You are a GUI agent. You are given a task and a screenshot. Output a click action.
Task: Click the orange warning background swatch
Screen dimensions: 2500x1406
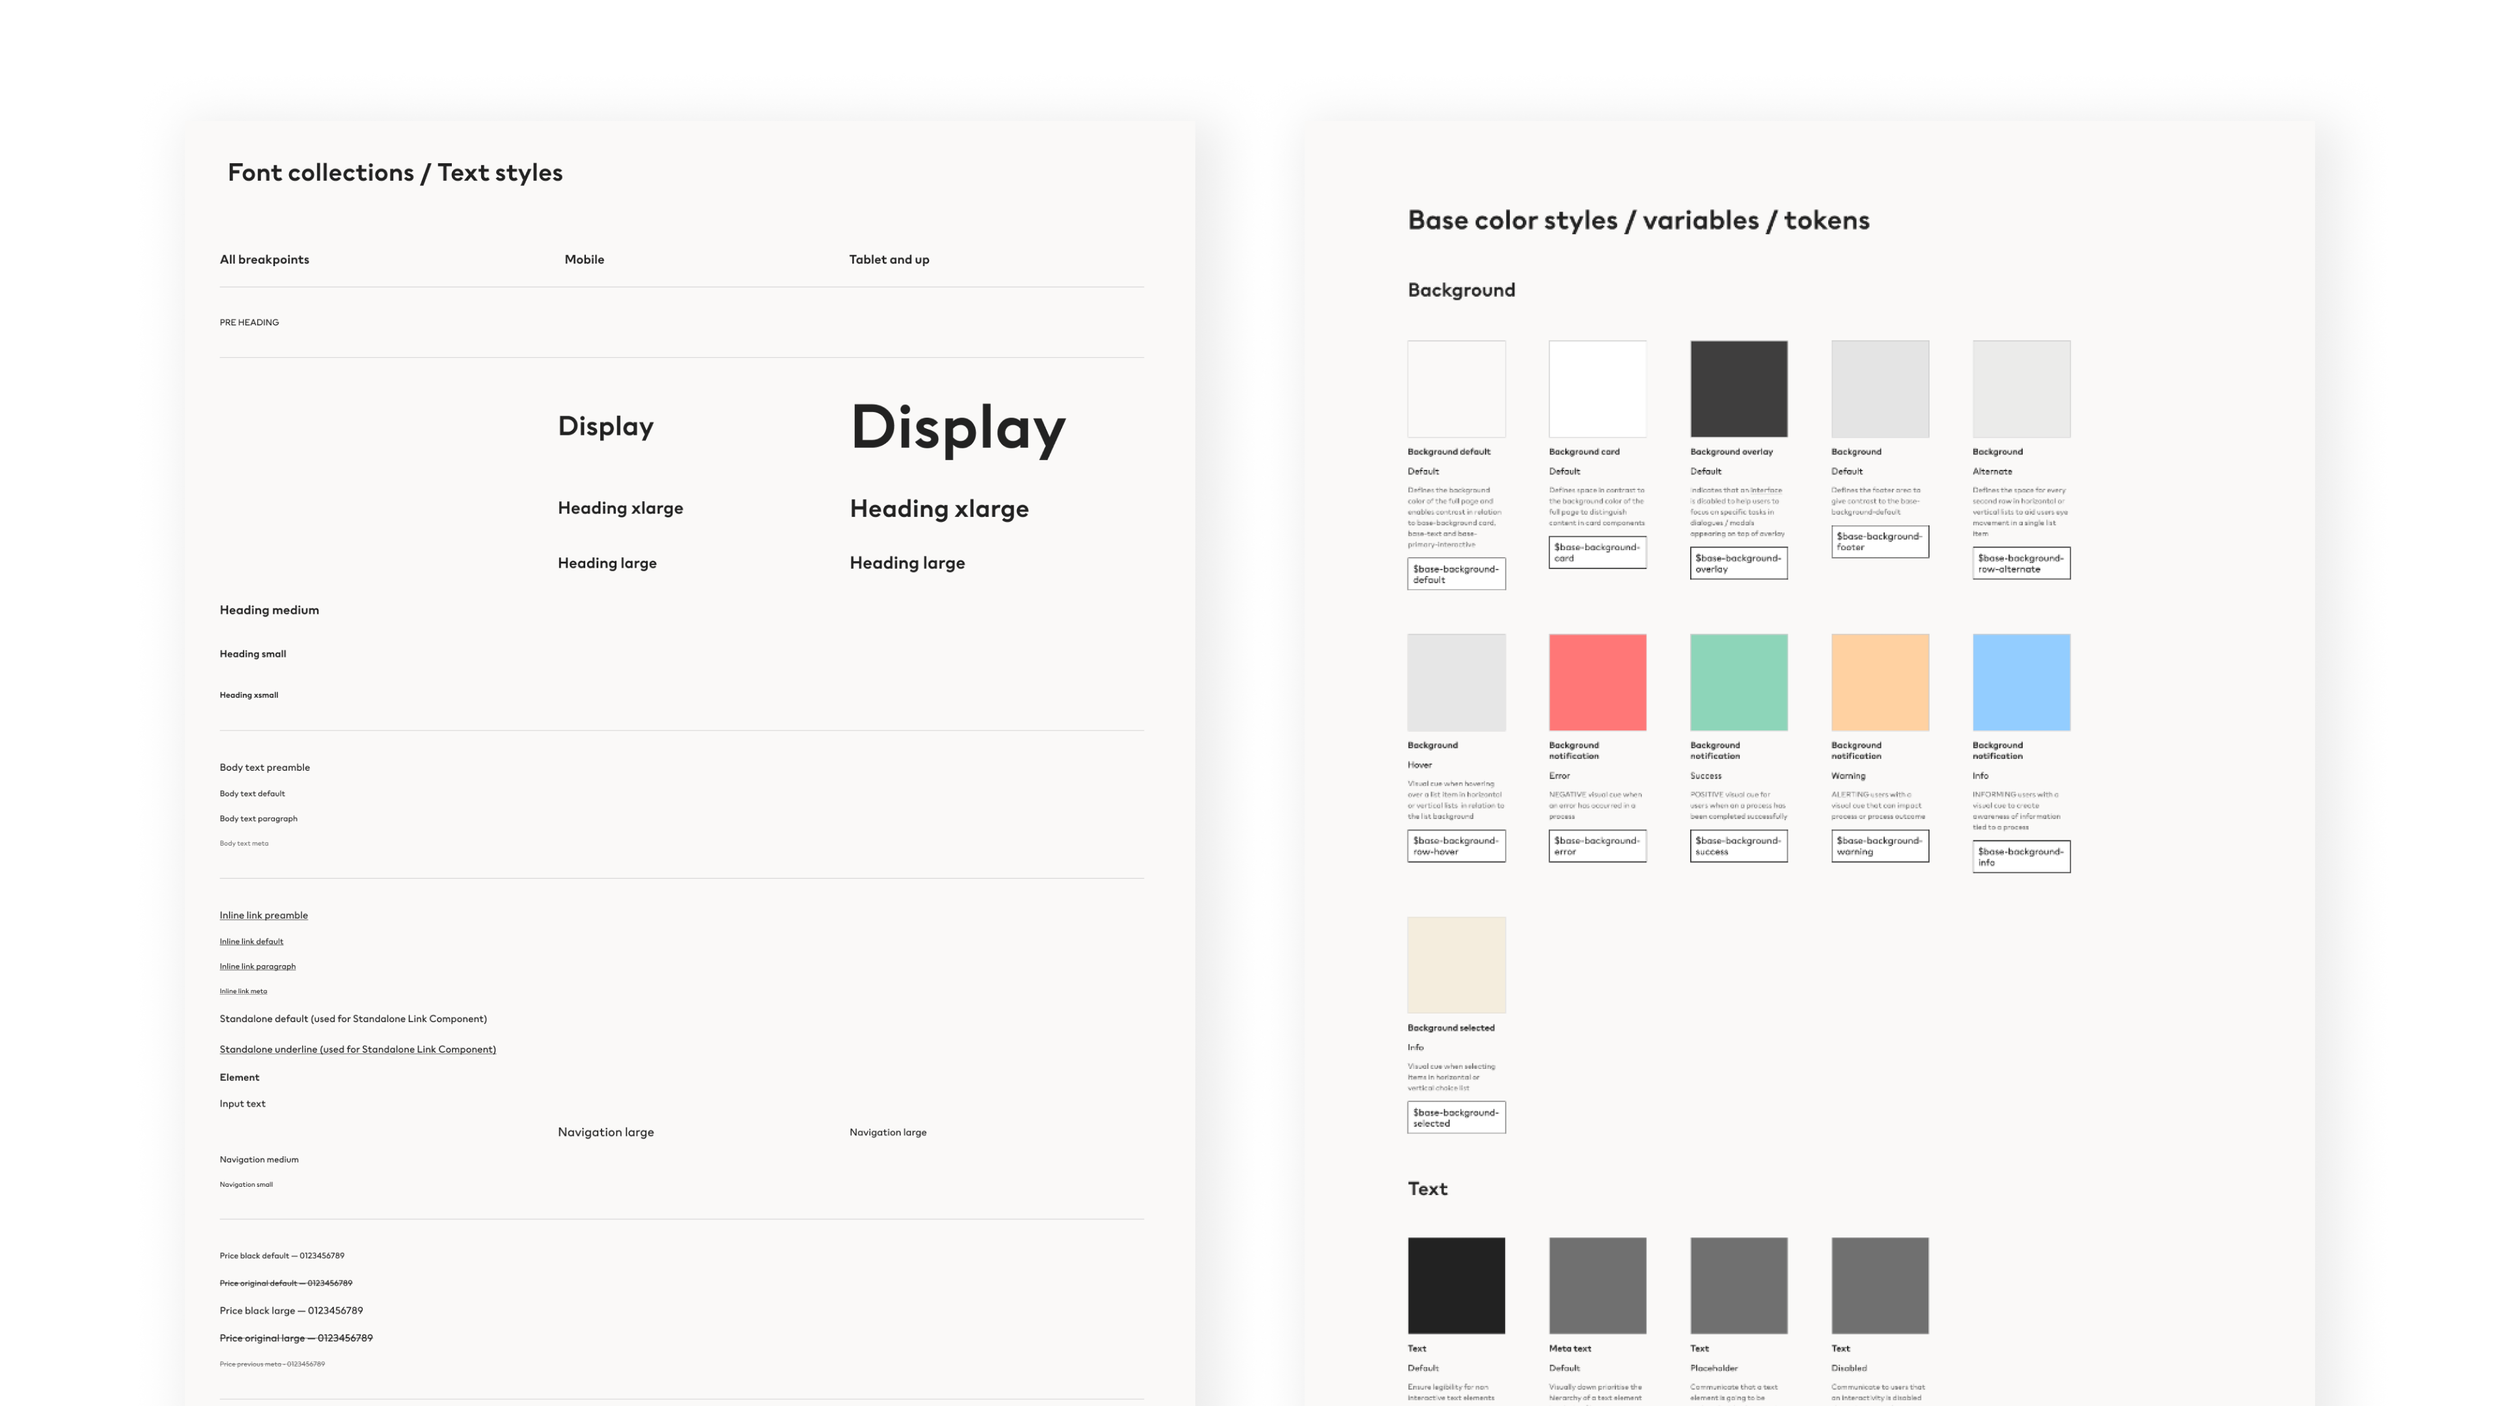1879,682
